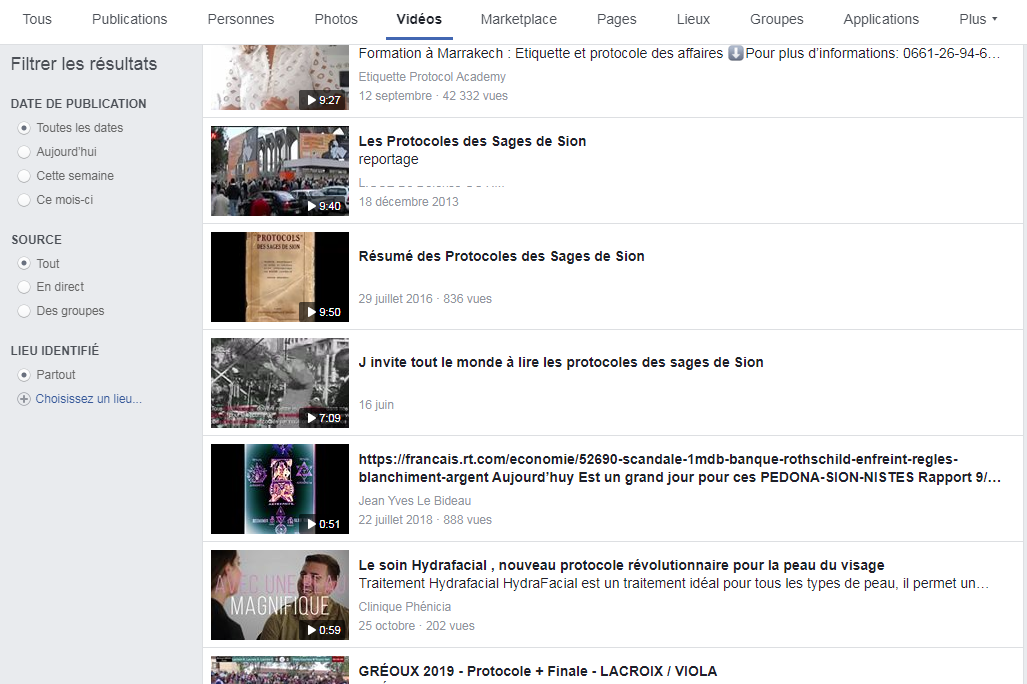The width and height of the screenshot is (1027, 684).
Task: Select the Toutes les dates radio button
Action: (x=24, y=128)
